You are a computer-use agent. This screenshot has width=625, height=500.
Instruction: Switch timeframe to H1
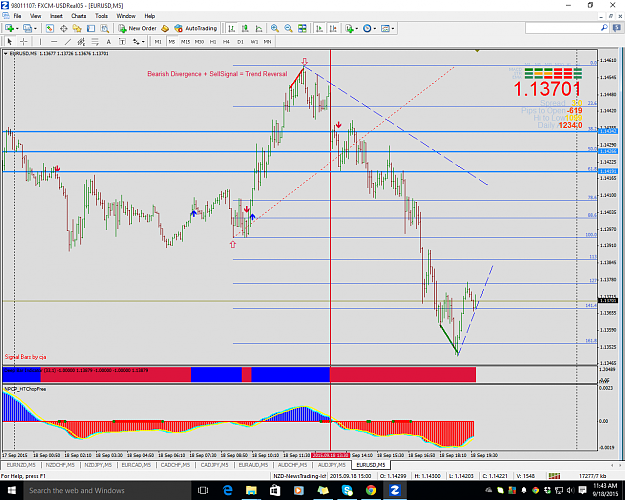213,41
